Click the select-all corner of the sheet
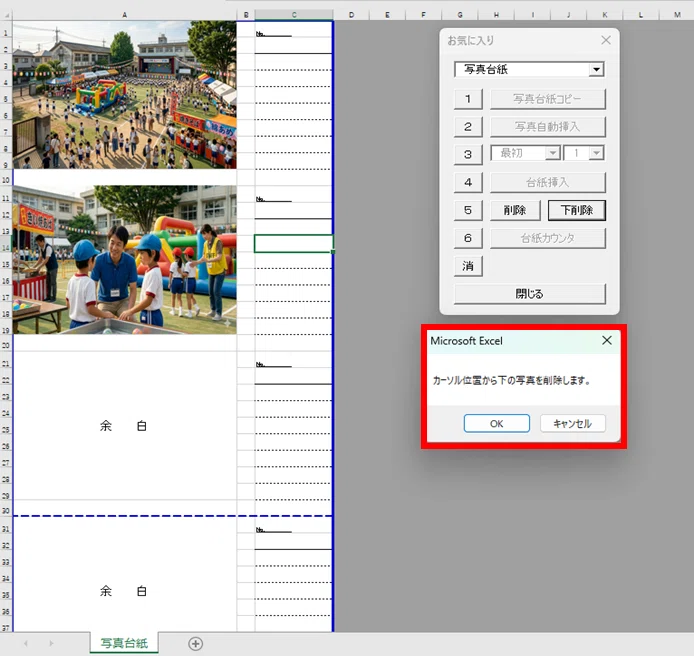This screenshot has height=656, width=694. (x=6, y=15)
